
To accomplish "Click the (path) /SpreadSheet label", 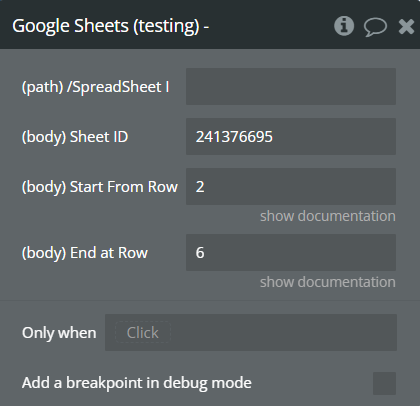I will click(x=95, y=87).
